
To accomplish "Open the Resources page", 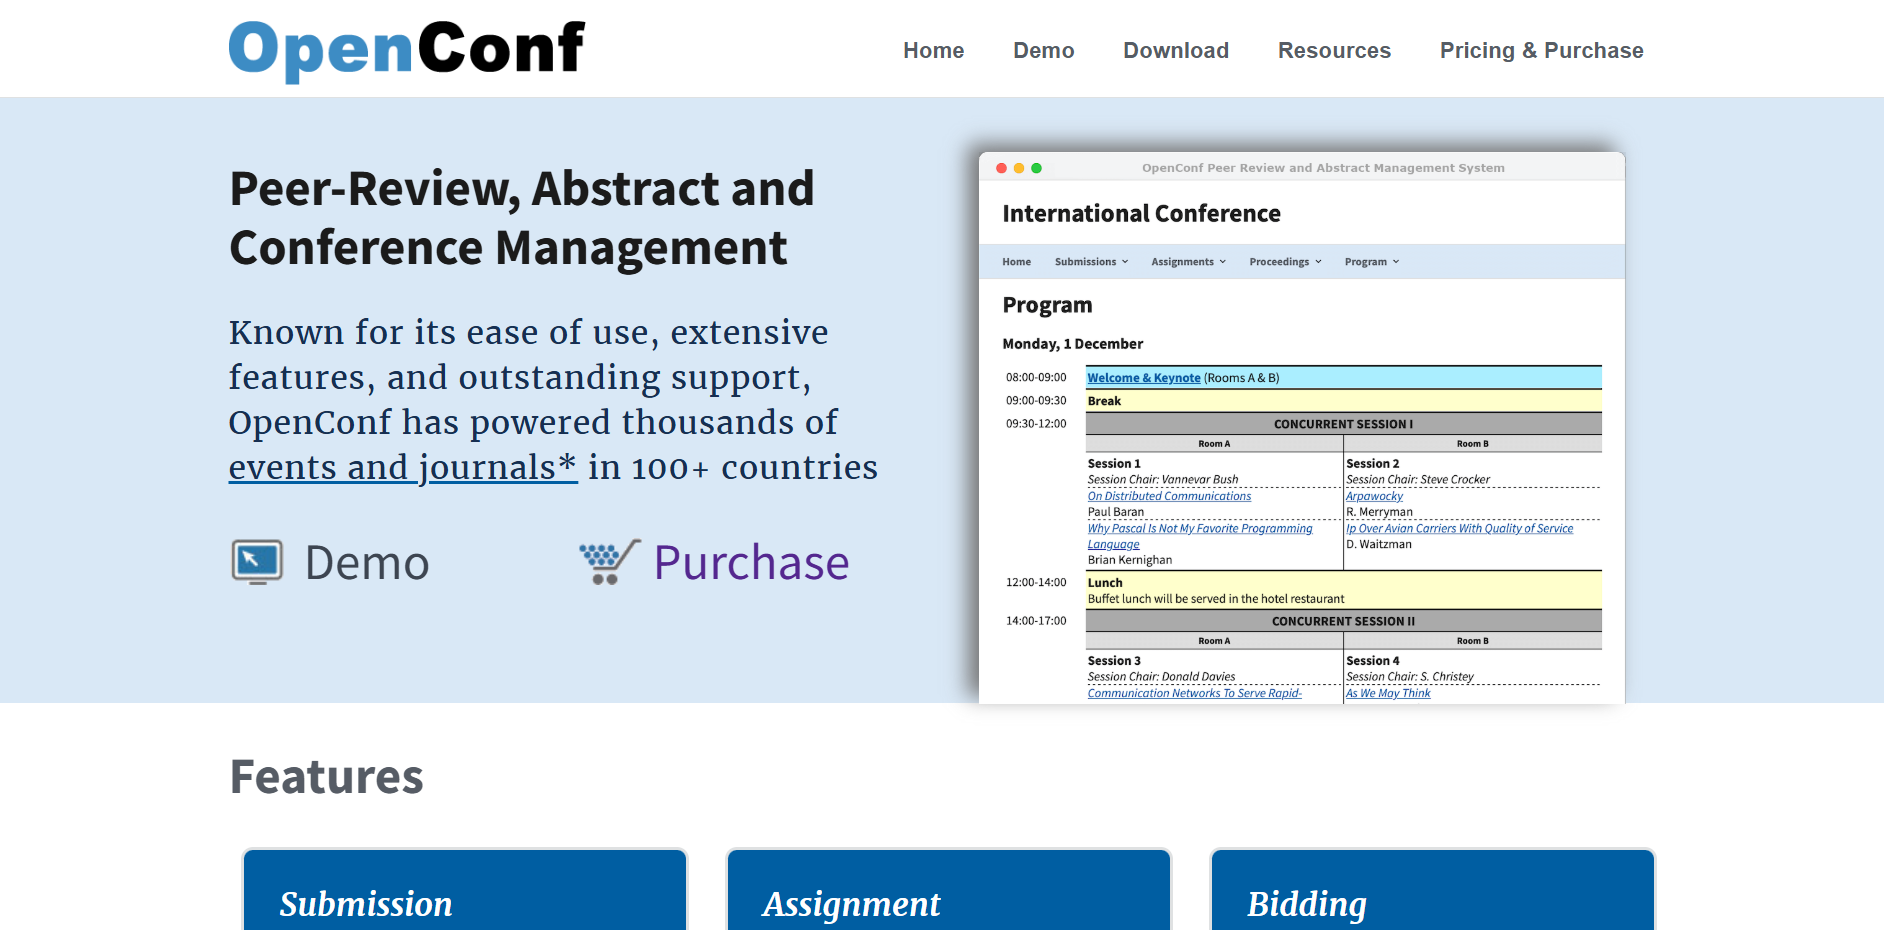I will tap(1334, 50).
